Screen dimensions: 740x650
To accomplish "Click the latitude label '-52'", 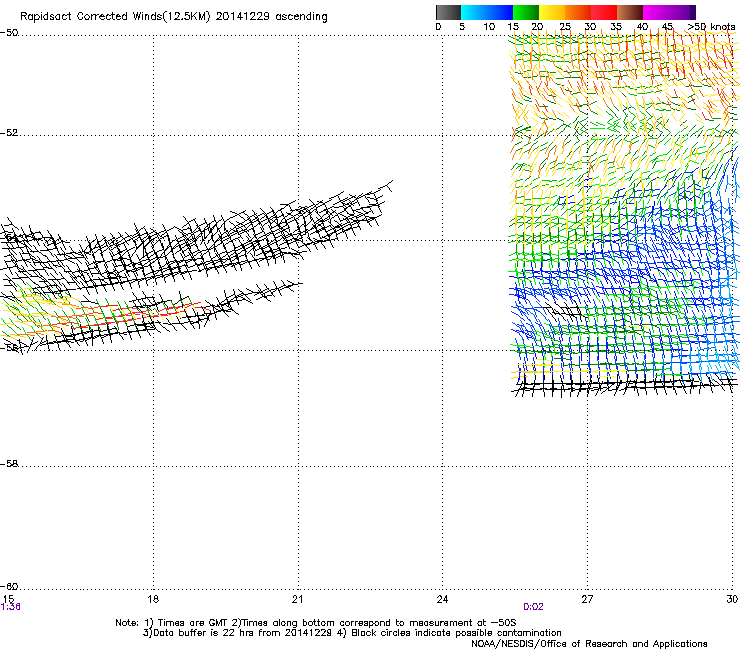I will tap(9, 133).
